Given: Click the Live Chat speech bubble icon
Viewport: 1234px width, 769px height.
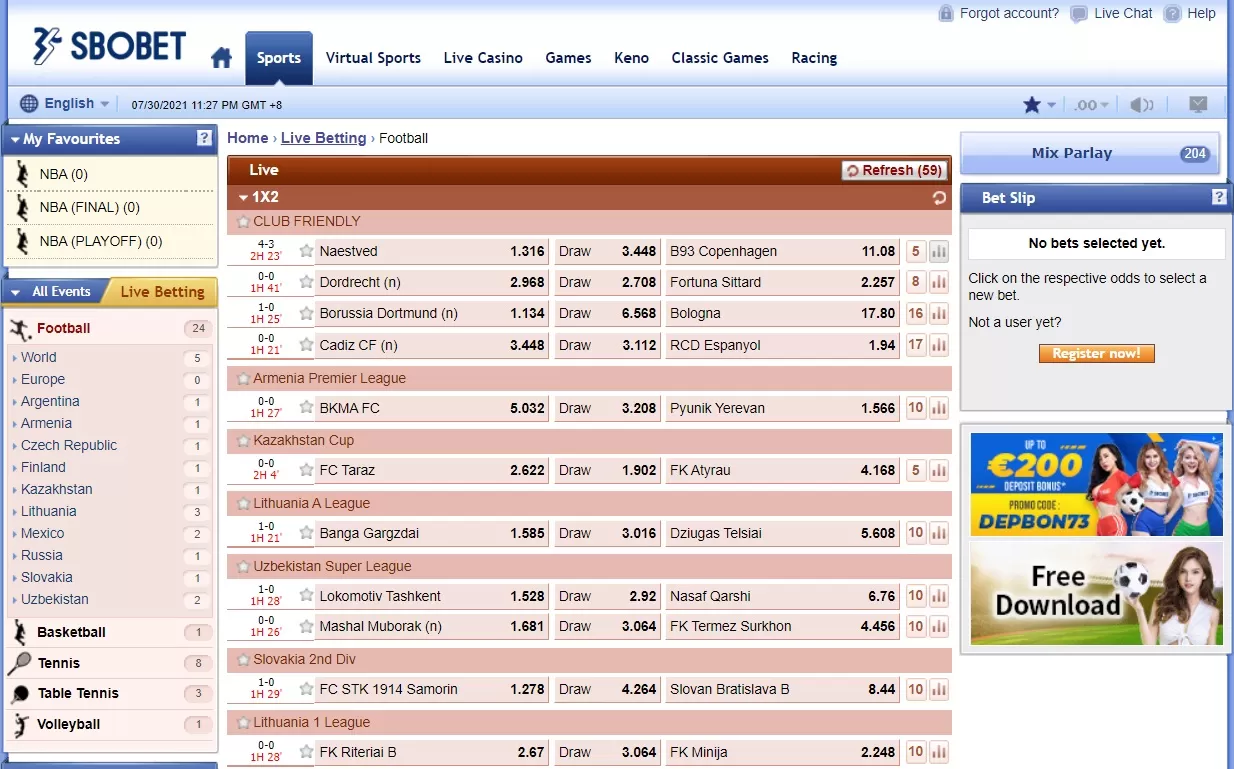Looking at the screenshot, I should click(1079, 14).
